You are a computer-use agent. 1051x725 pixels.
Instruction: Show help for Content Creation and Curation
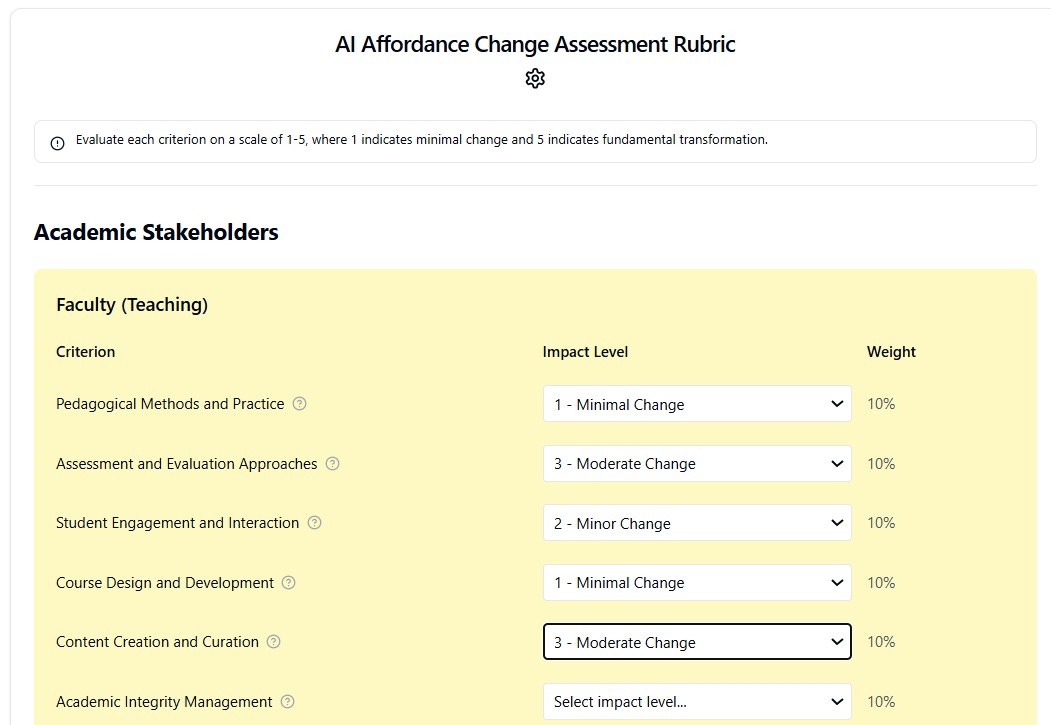tap(273, 641)
